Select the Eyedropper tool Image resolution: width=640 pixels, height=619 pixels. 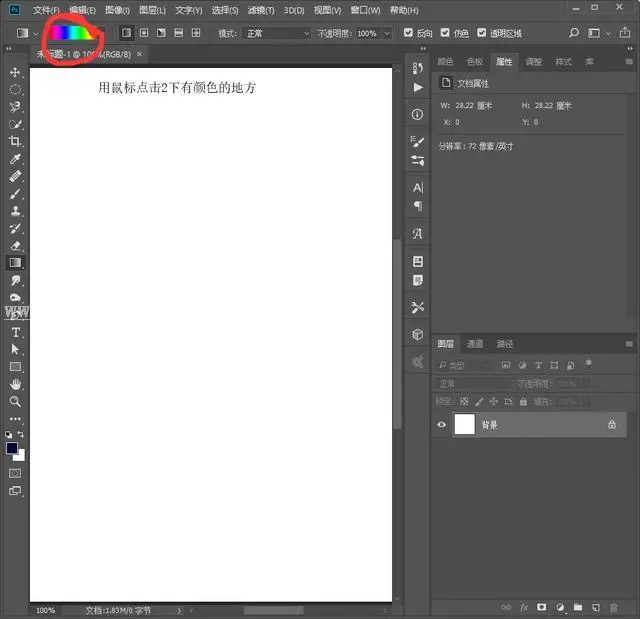click(15, 159)
